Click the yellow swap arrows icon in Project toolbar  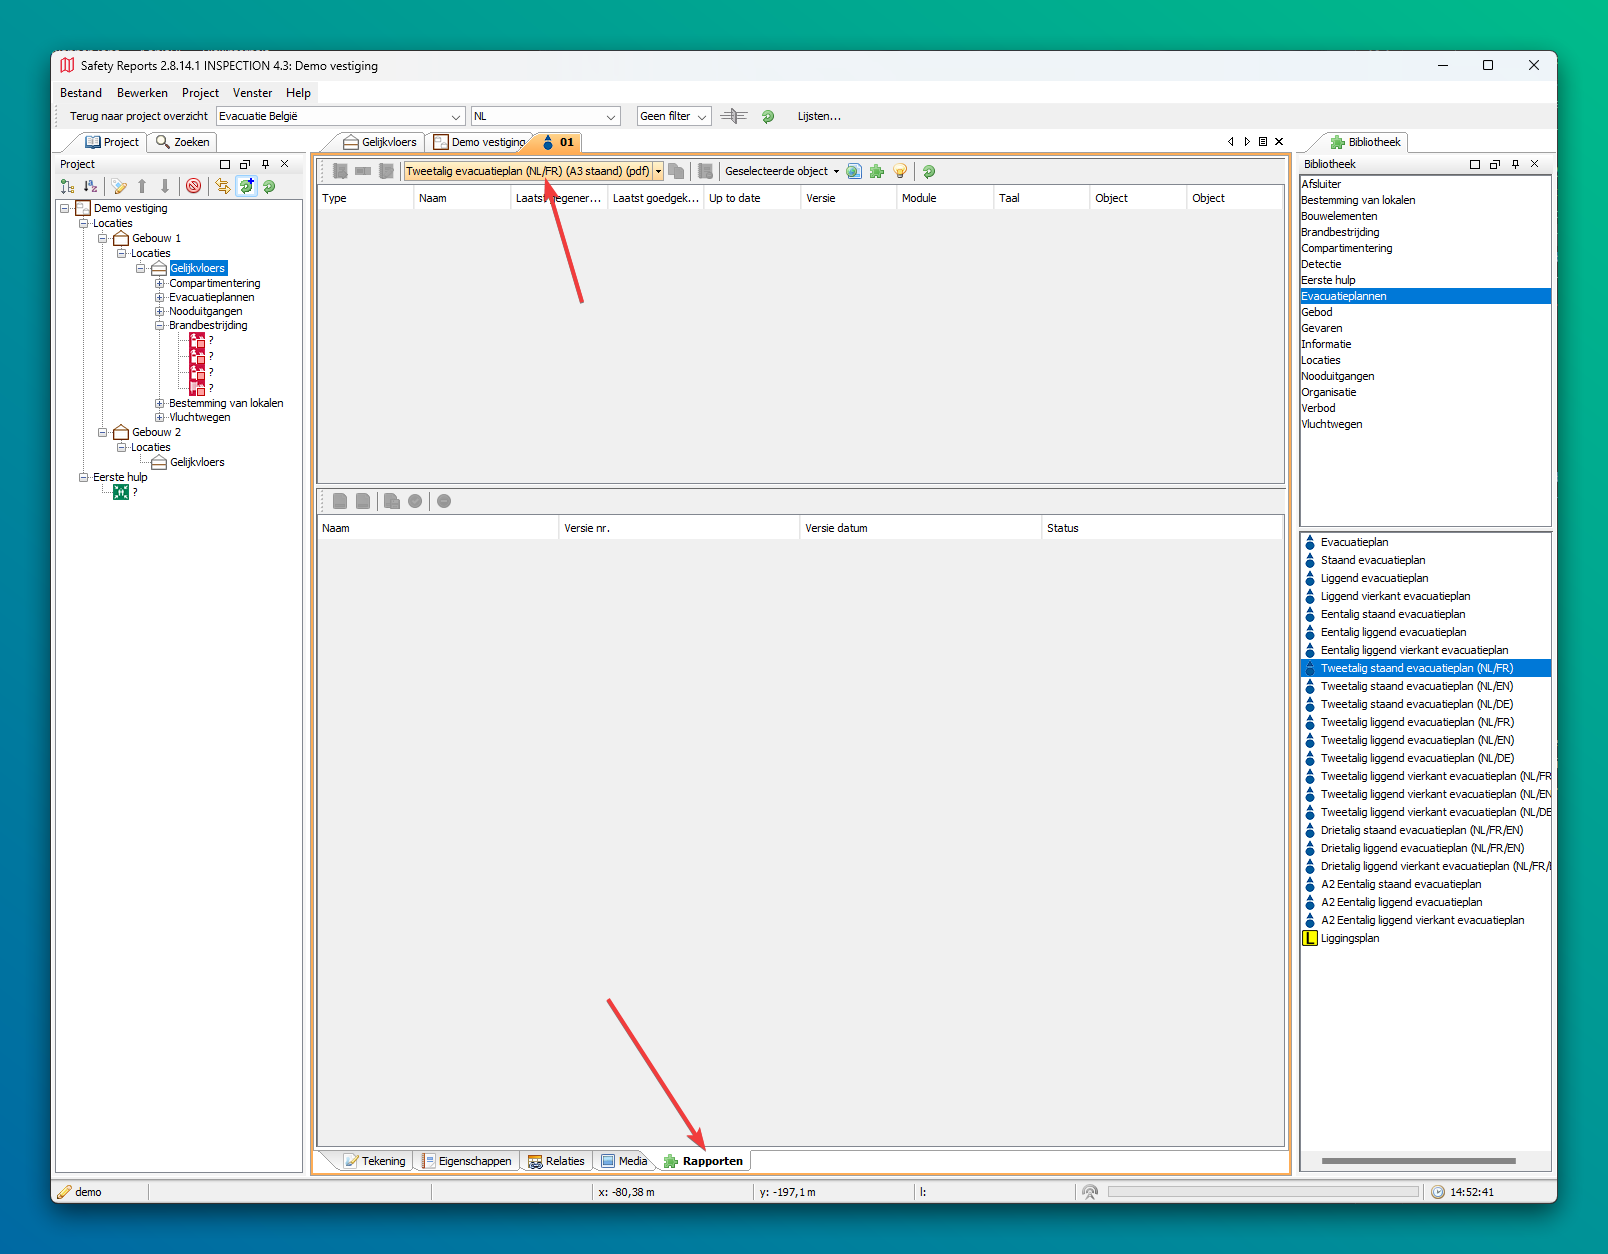click(x=222, y=186)
